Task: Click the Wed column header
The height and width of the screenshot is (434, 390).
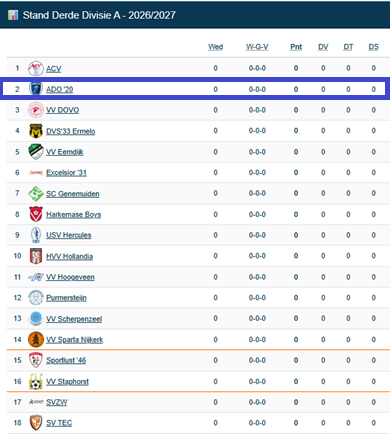Action: pyautogui.click(x=215, y=47)
